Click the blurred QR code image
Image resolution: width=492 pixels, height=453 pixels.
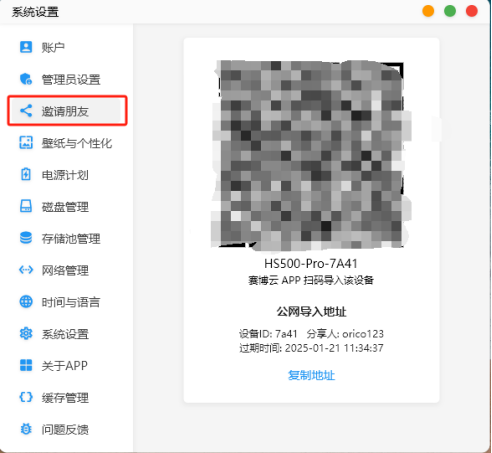click(311, 155)
